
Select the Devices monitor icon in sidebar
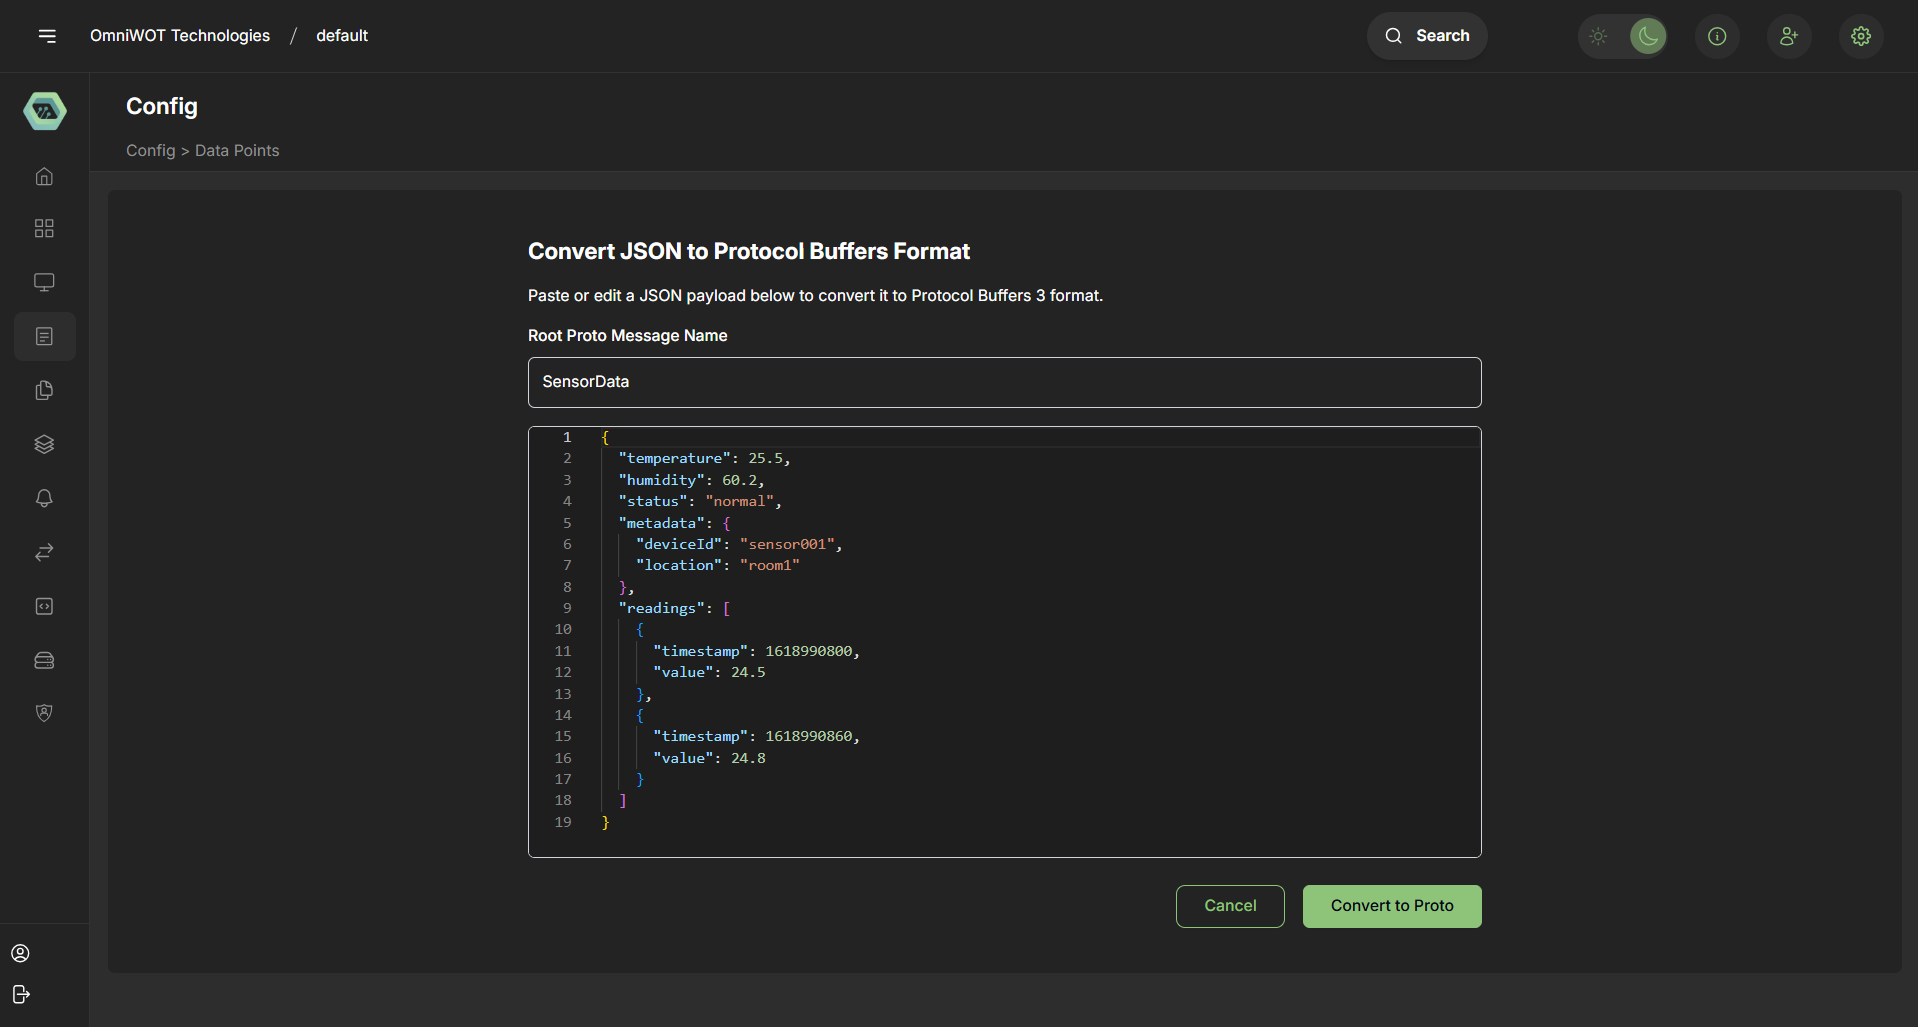44,282
